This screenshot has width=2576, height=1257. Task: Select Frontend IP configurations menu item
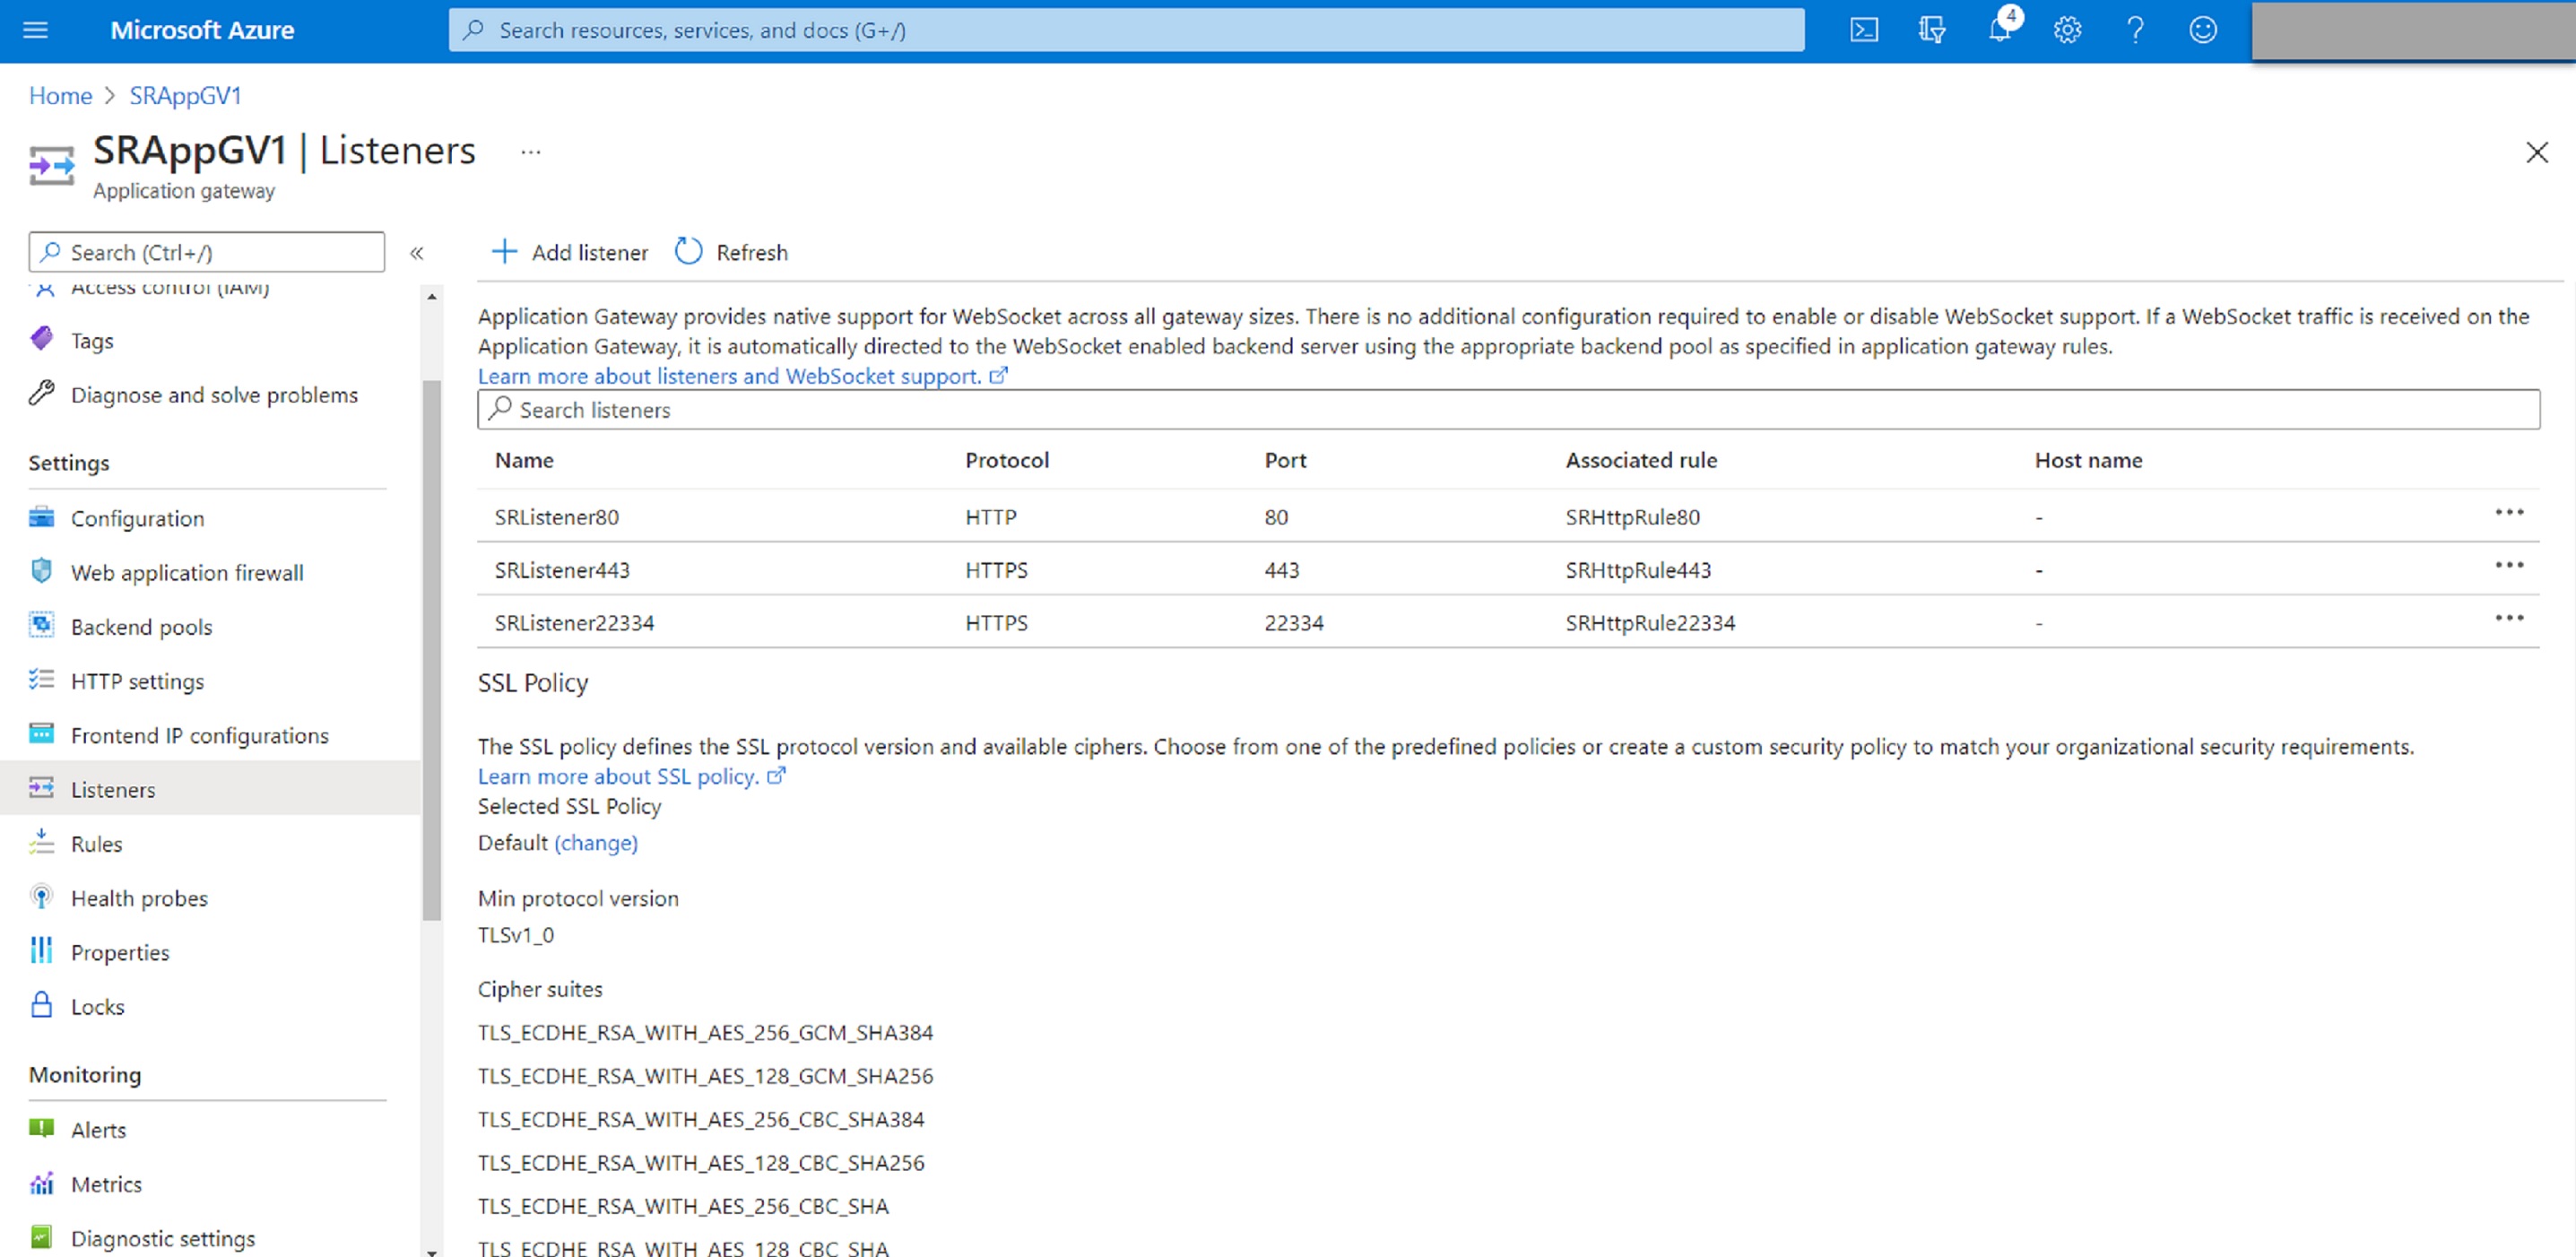201,734
